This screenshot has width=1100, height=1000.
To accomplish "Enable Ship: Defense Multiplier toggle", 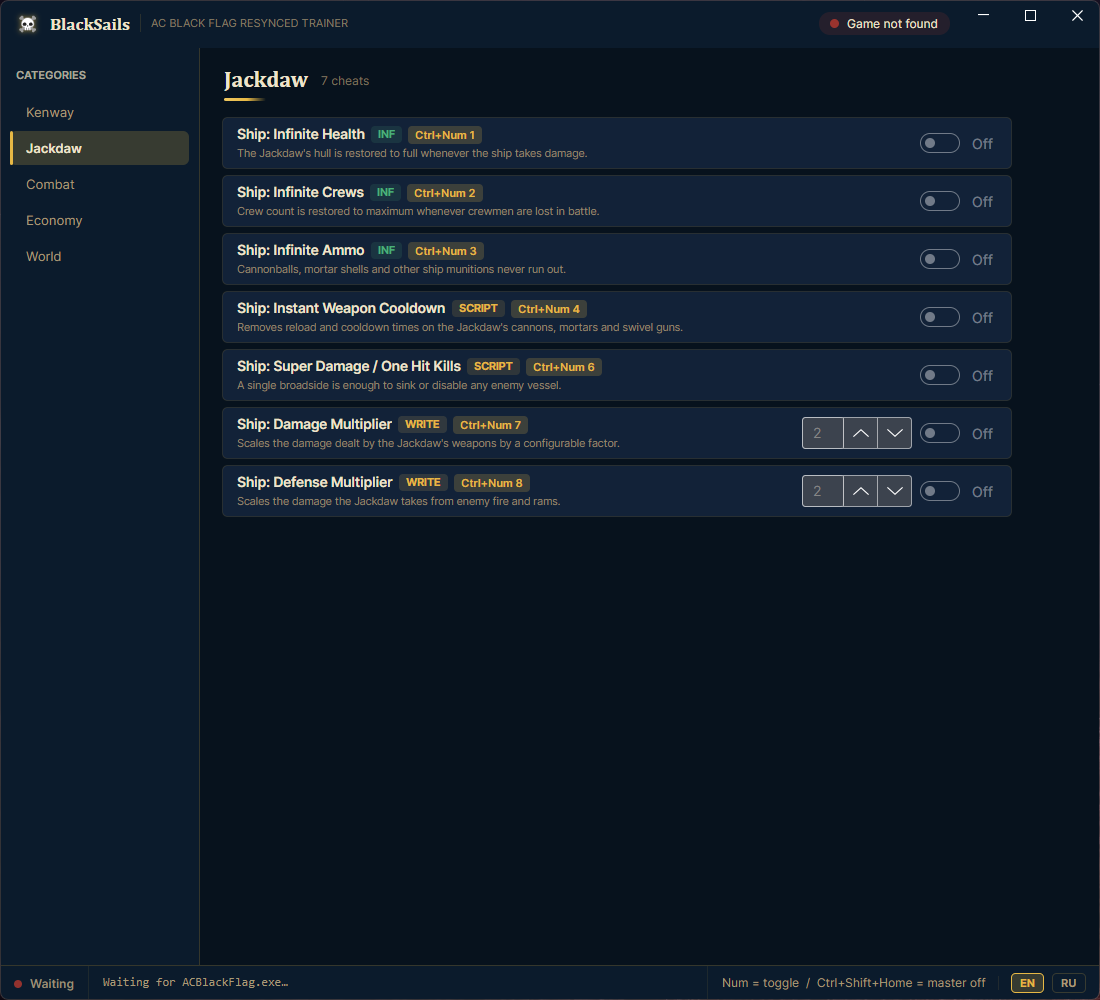I will [939, 491].
